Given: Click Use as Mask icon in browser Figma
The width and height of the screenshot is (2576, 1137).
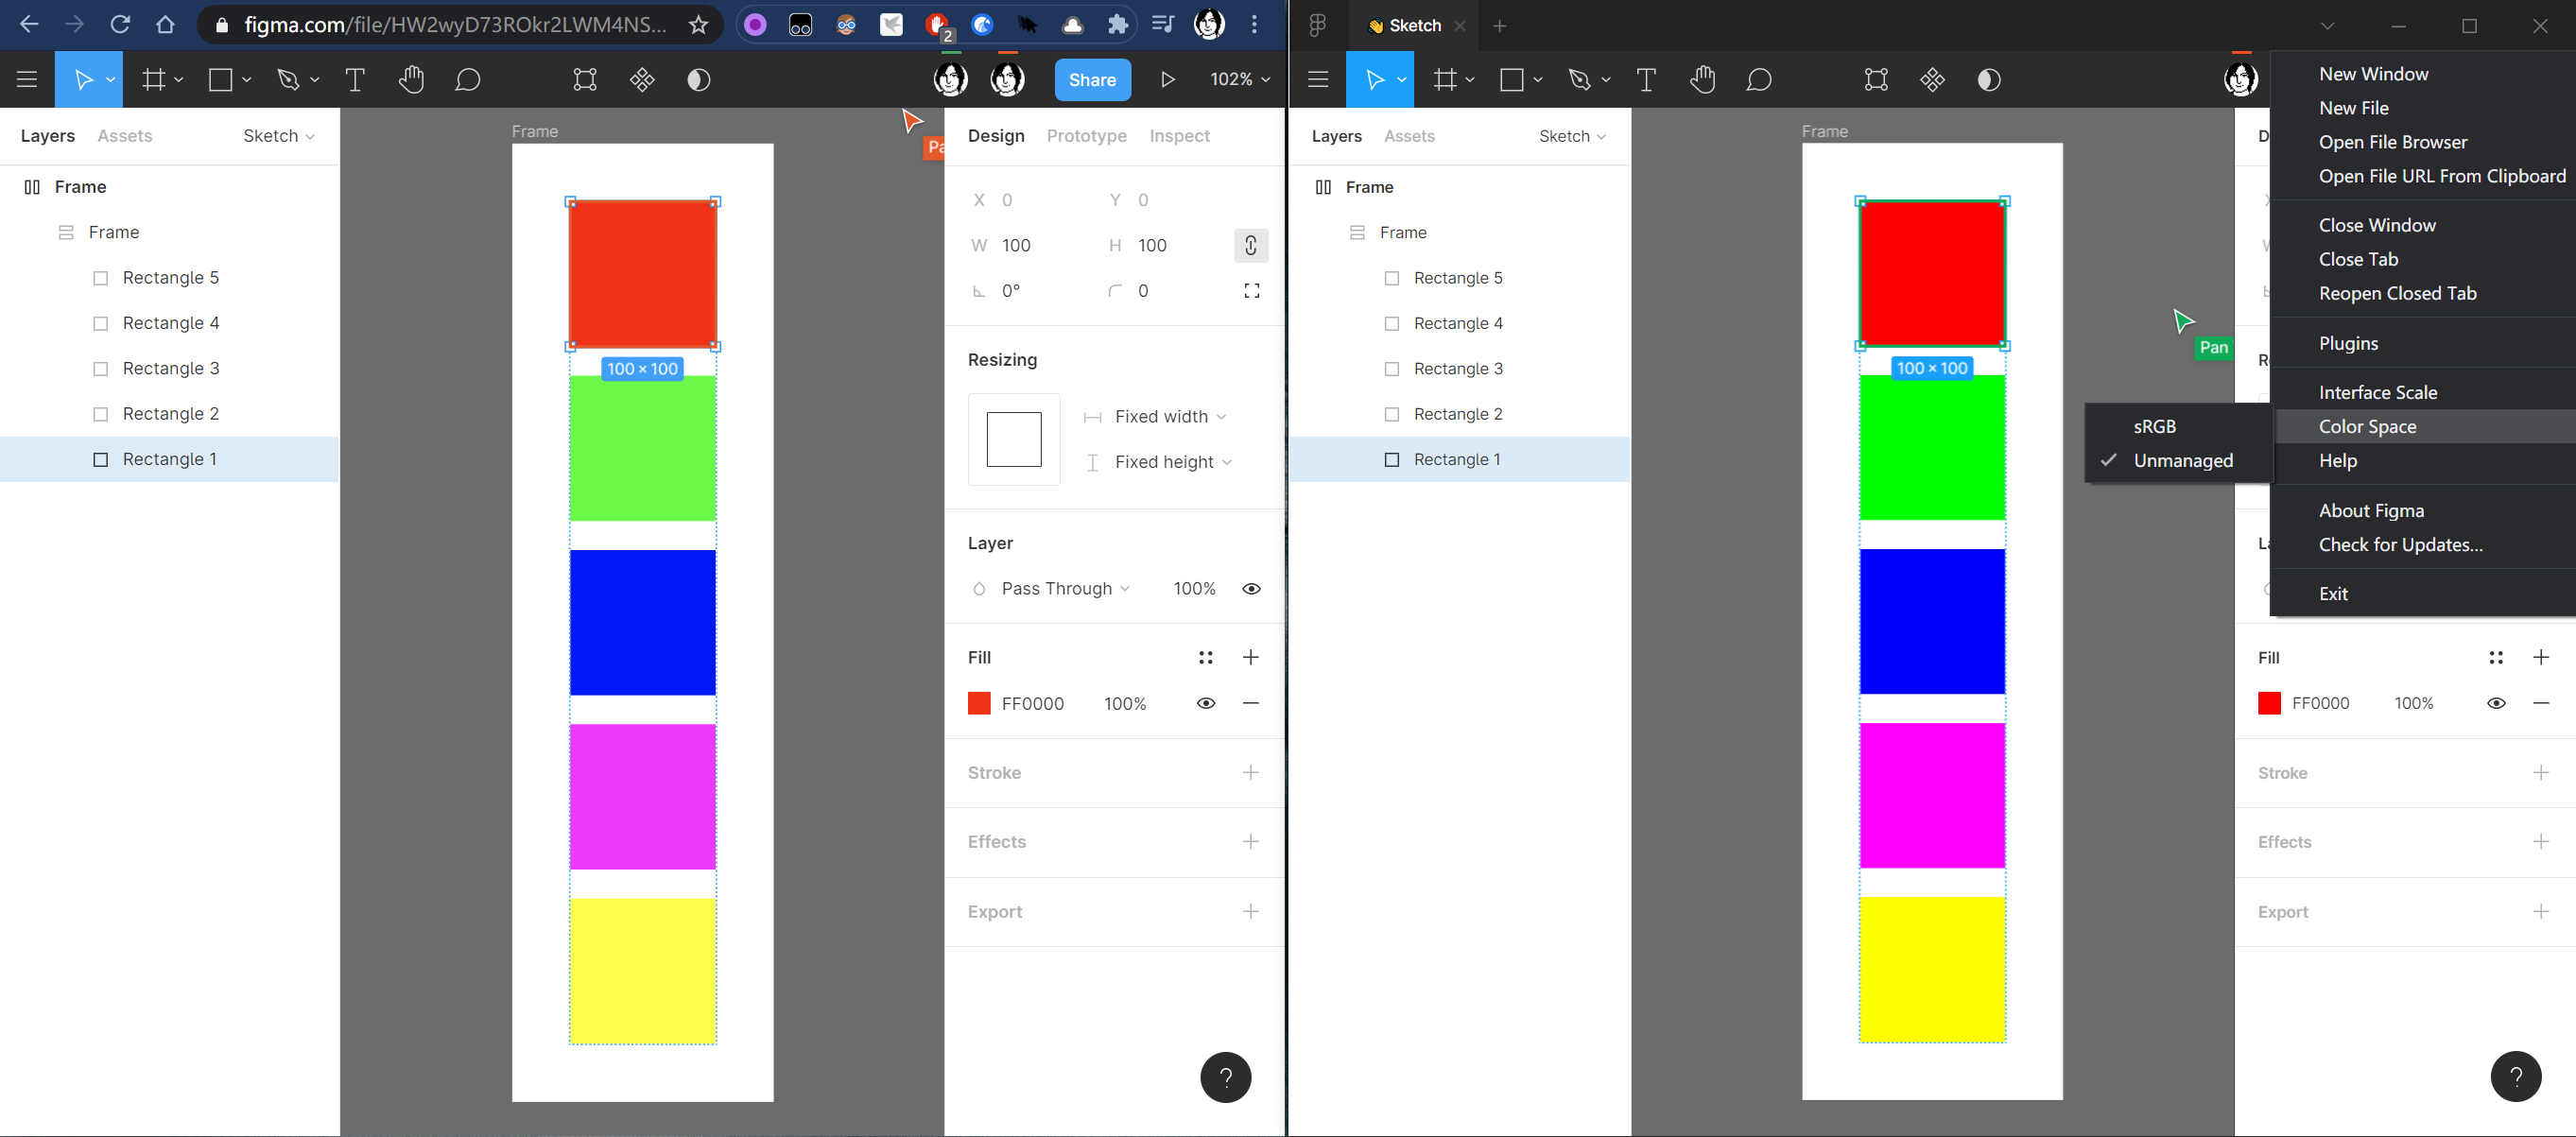Looking at the screenshot, I should pyautogui.click(x=699, y=79).
